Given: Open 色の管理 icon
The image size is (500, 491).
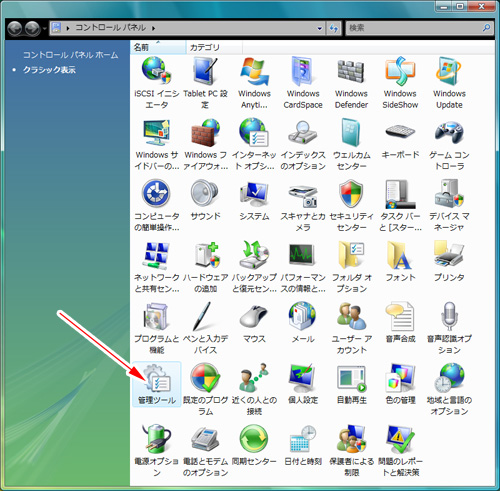Looking at the screenshot, I should click(400, 377).
